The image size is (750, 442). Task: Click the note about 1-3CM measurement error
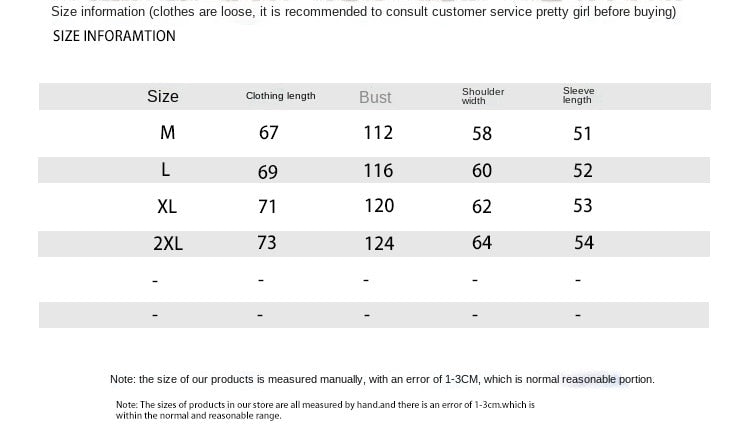[x=382, y=379]
